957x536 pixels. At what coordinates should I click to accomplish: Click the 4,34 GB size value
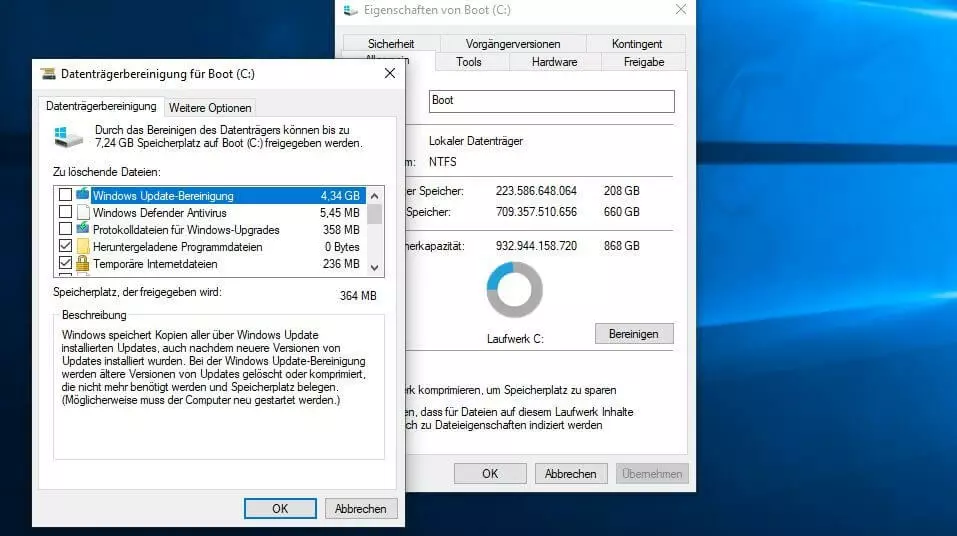[340, 195]
